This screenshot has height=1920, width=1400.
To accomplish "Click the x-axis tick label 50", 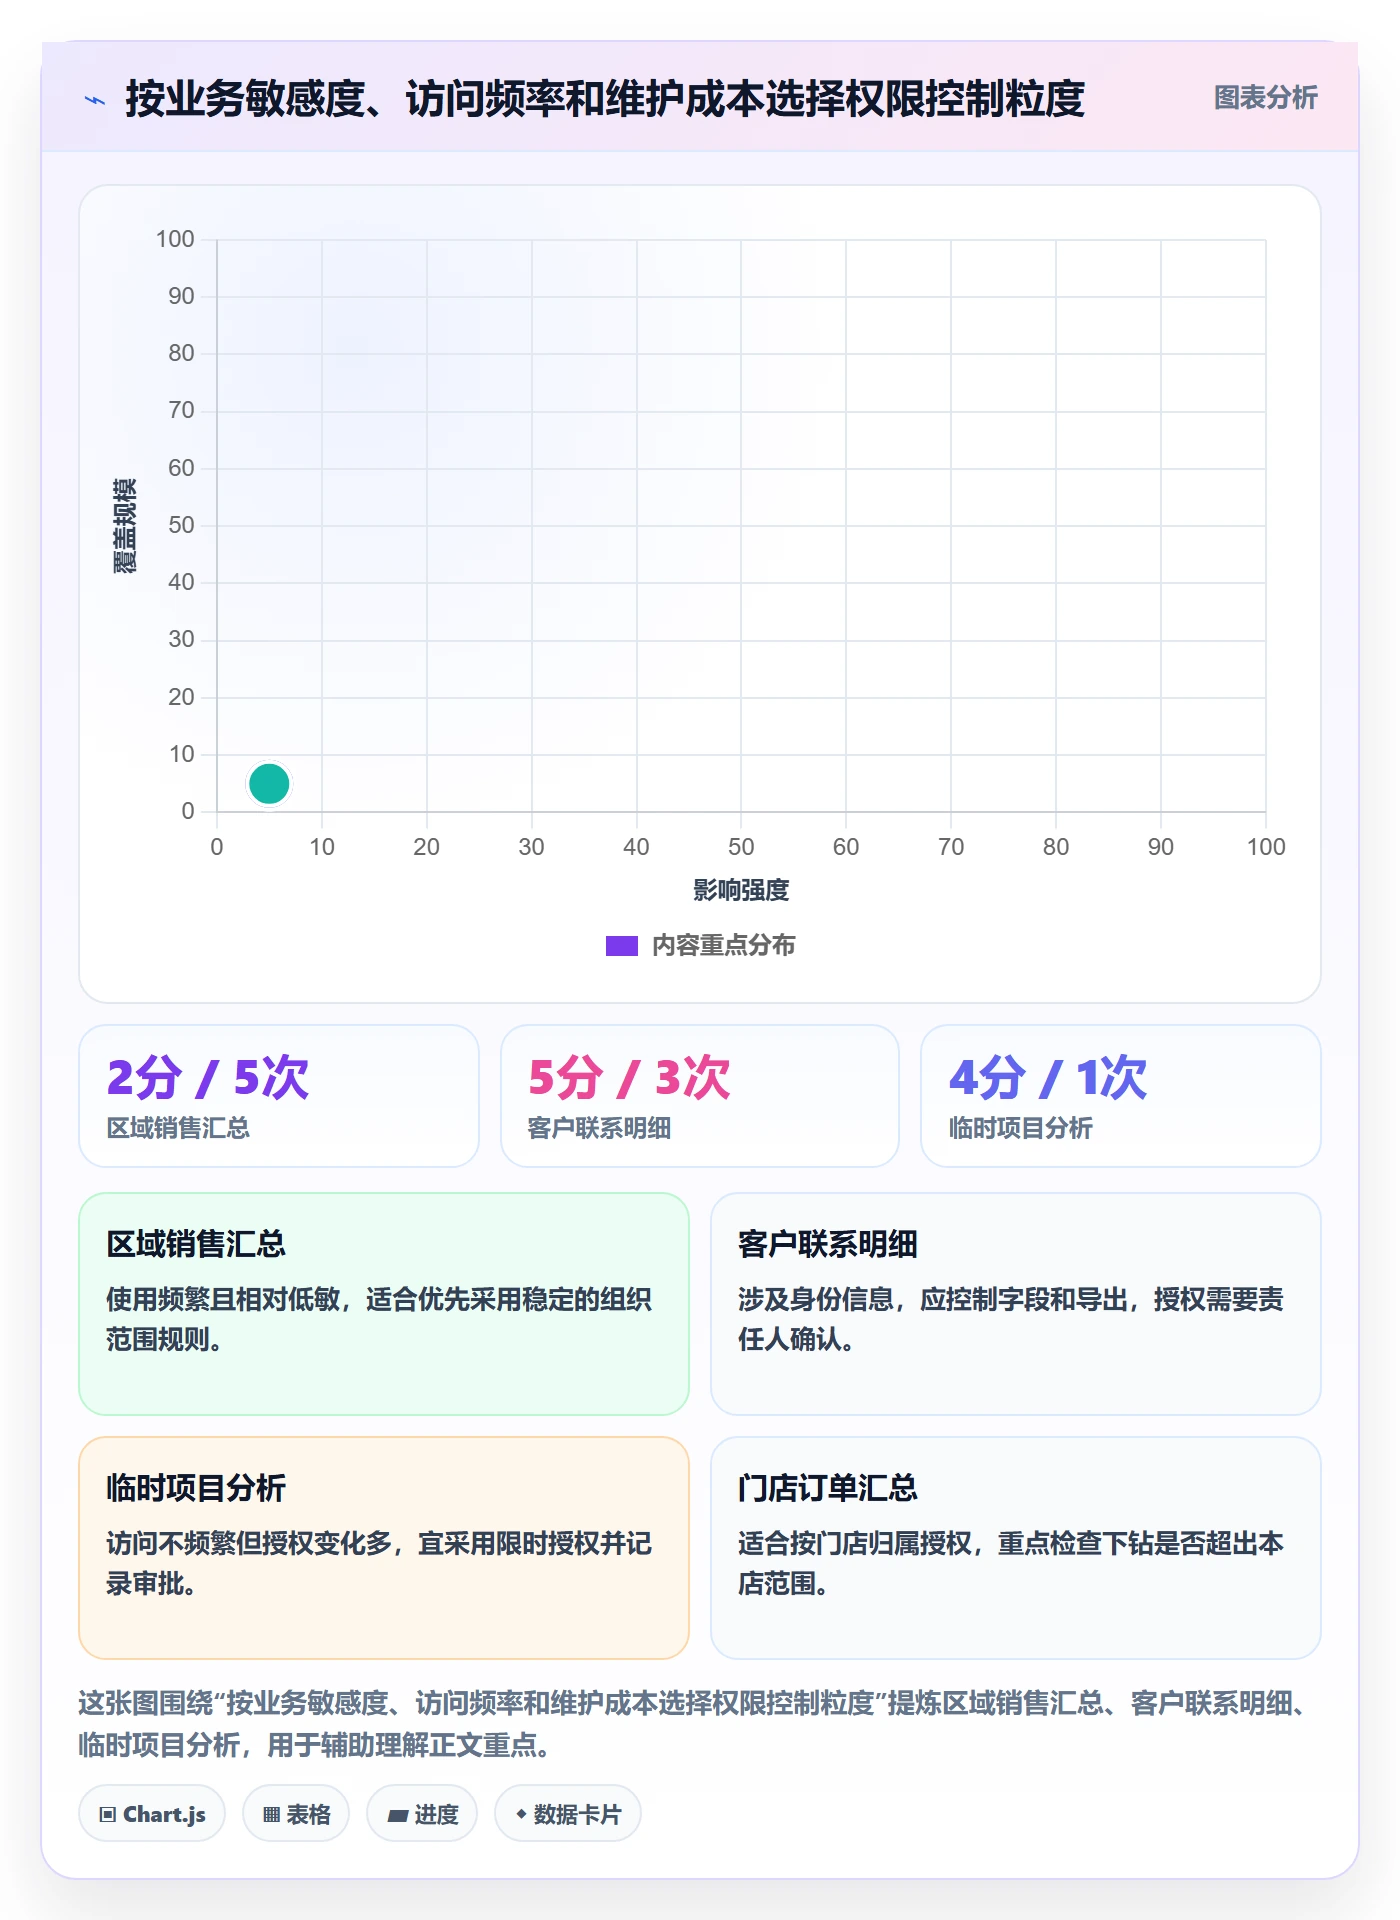I will (x=741, y=847).
